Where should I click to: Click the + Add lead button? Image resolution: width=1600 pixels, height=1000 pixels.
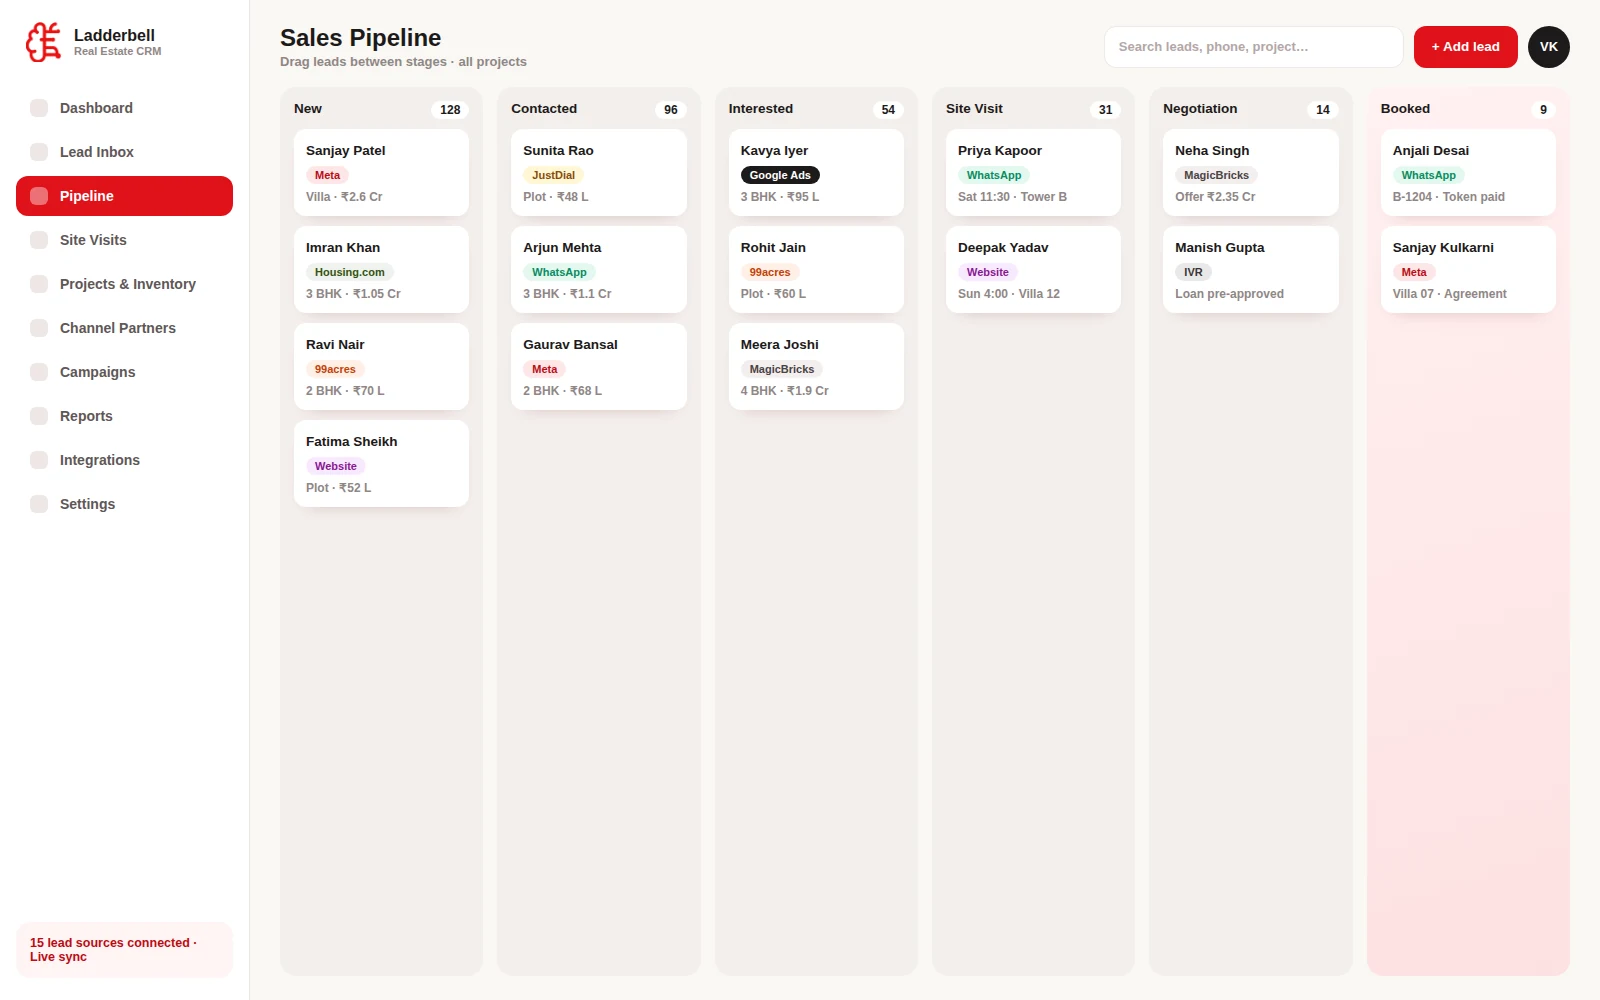[1465, 47]
